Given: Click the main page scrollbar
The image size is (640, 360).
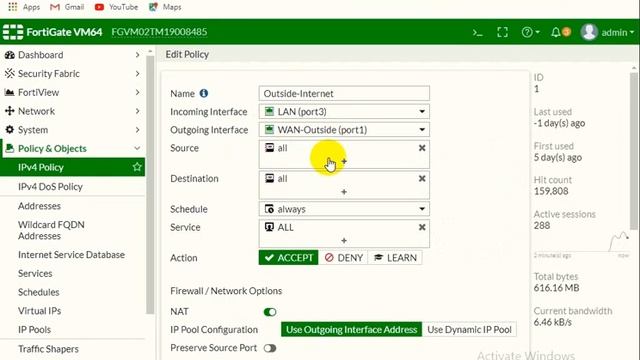Looking at the screenshot, I should [633, 151].
